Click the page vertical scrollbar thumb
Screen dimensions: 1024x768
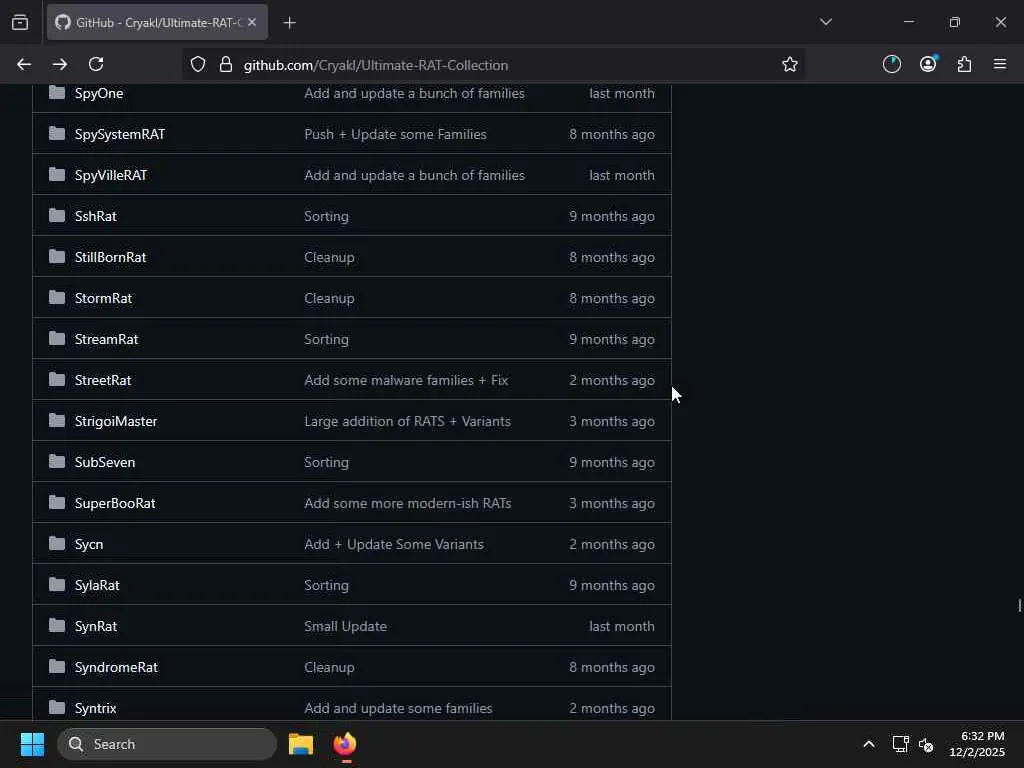coord(1019,605)
